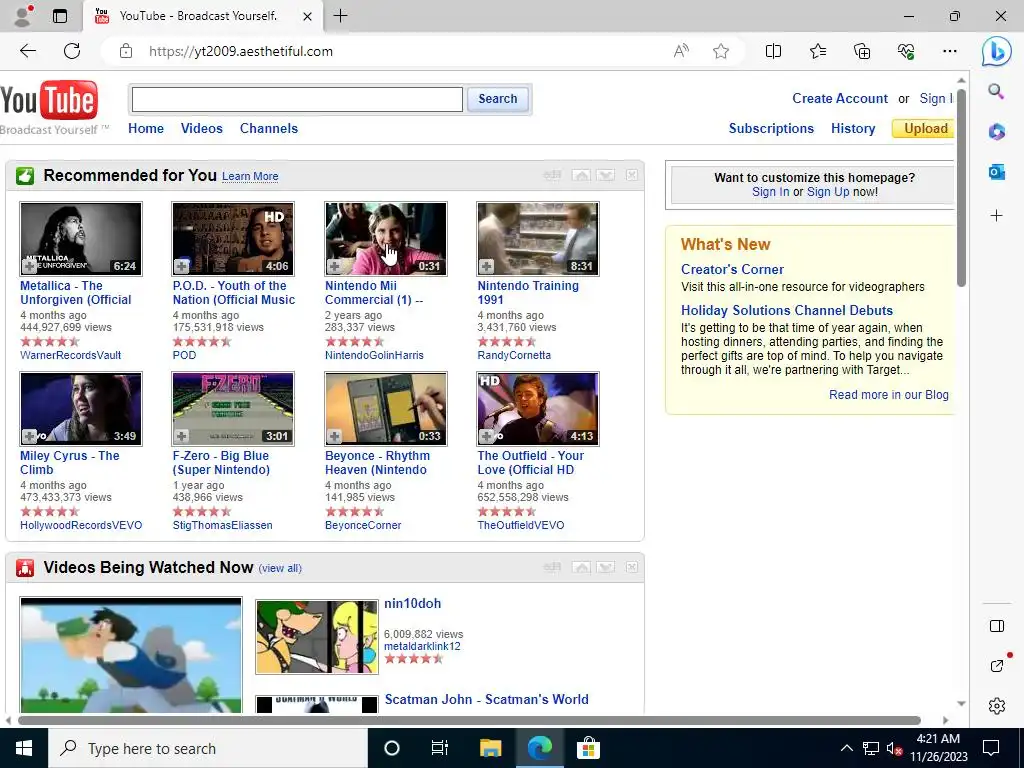1024x768 pixels.
Task: Move Recommended for You module up
Action: (581, 175)
